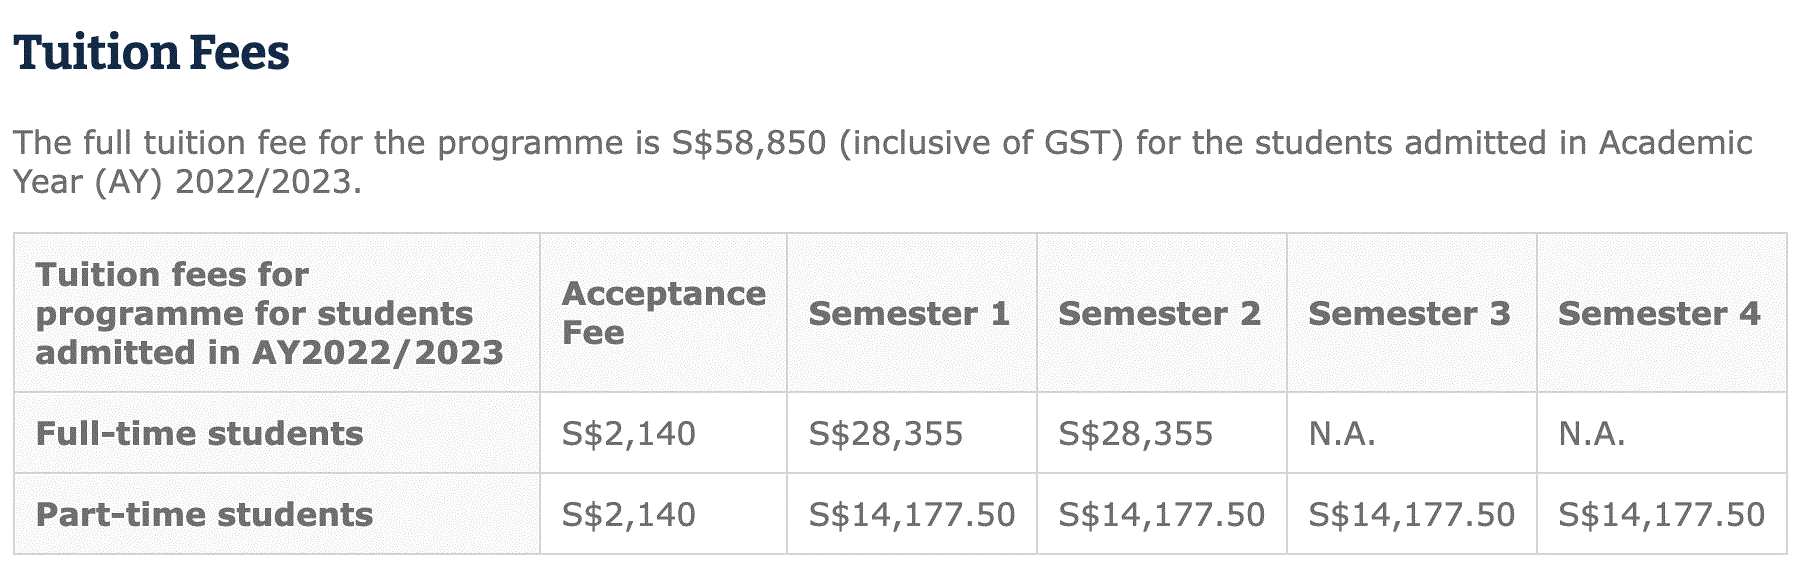The image size is (1802, 568).
Task: Click part-time Semester 1 fee S$14,177.50
Action: tap(912, 514)
